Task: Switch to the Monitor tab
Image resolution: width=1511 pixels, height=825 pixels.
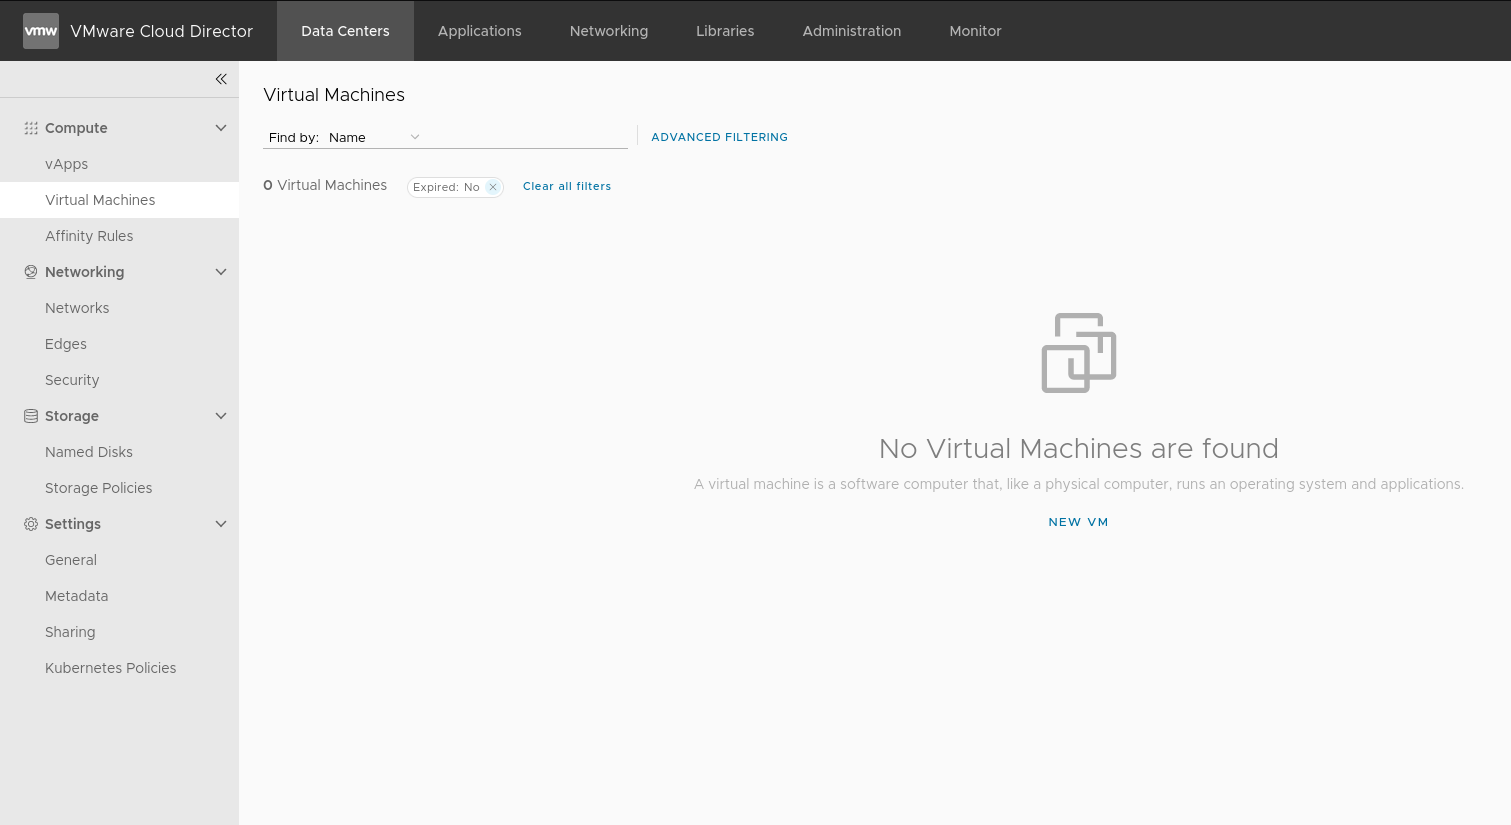Action: pos(975,31)
